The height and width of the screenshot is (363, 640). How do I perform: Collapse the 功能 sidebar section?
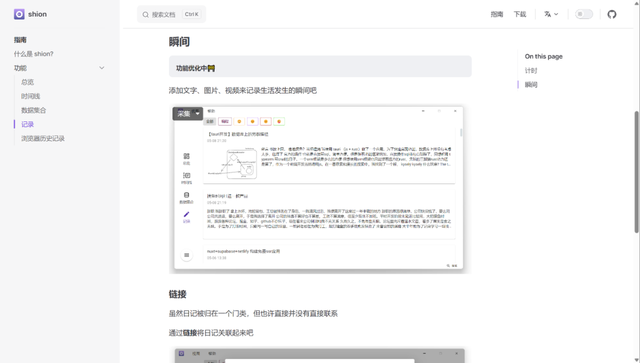point(102,68)
